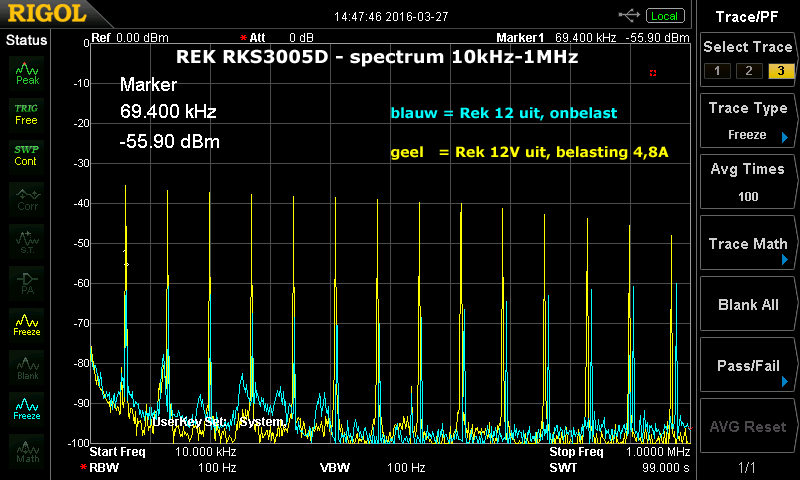The width and height of the screenshot is (800, 480).
Task: Click the SWP Cont sweep icon
Action: tap(26, 156)
